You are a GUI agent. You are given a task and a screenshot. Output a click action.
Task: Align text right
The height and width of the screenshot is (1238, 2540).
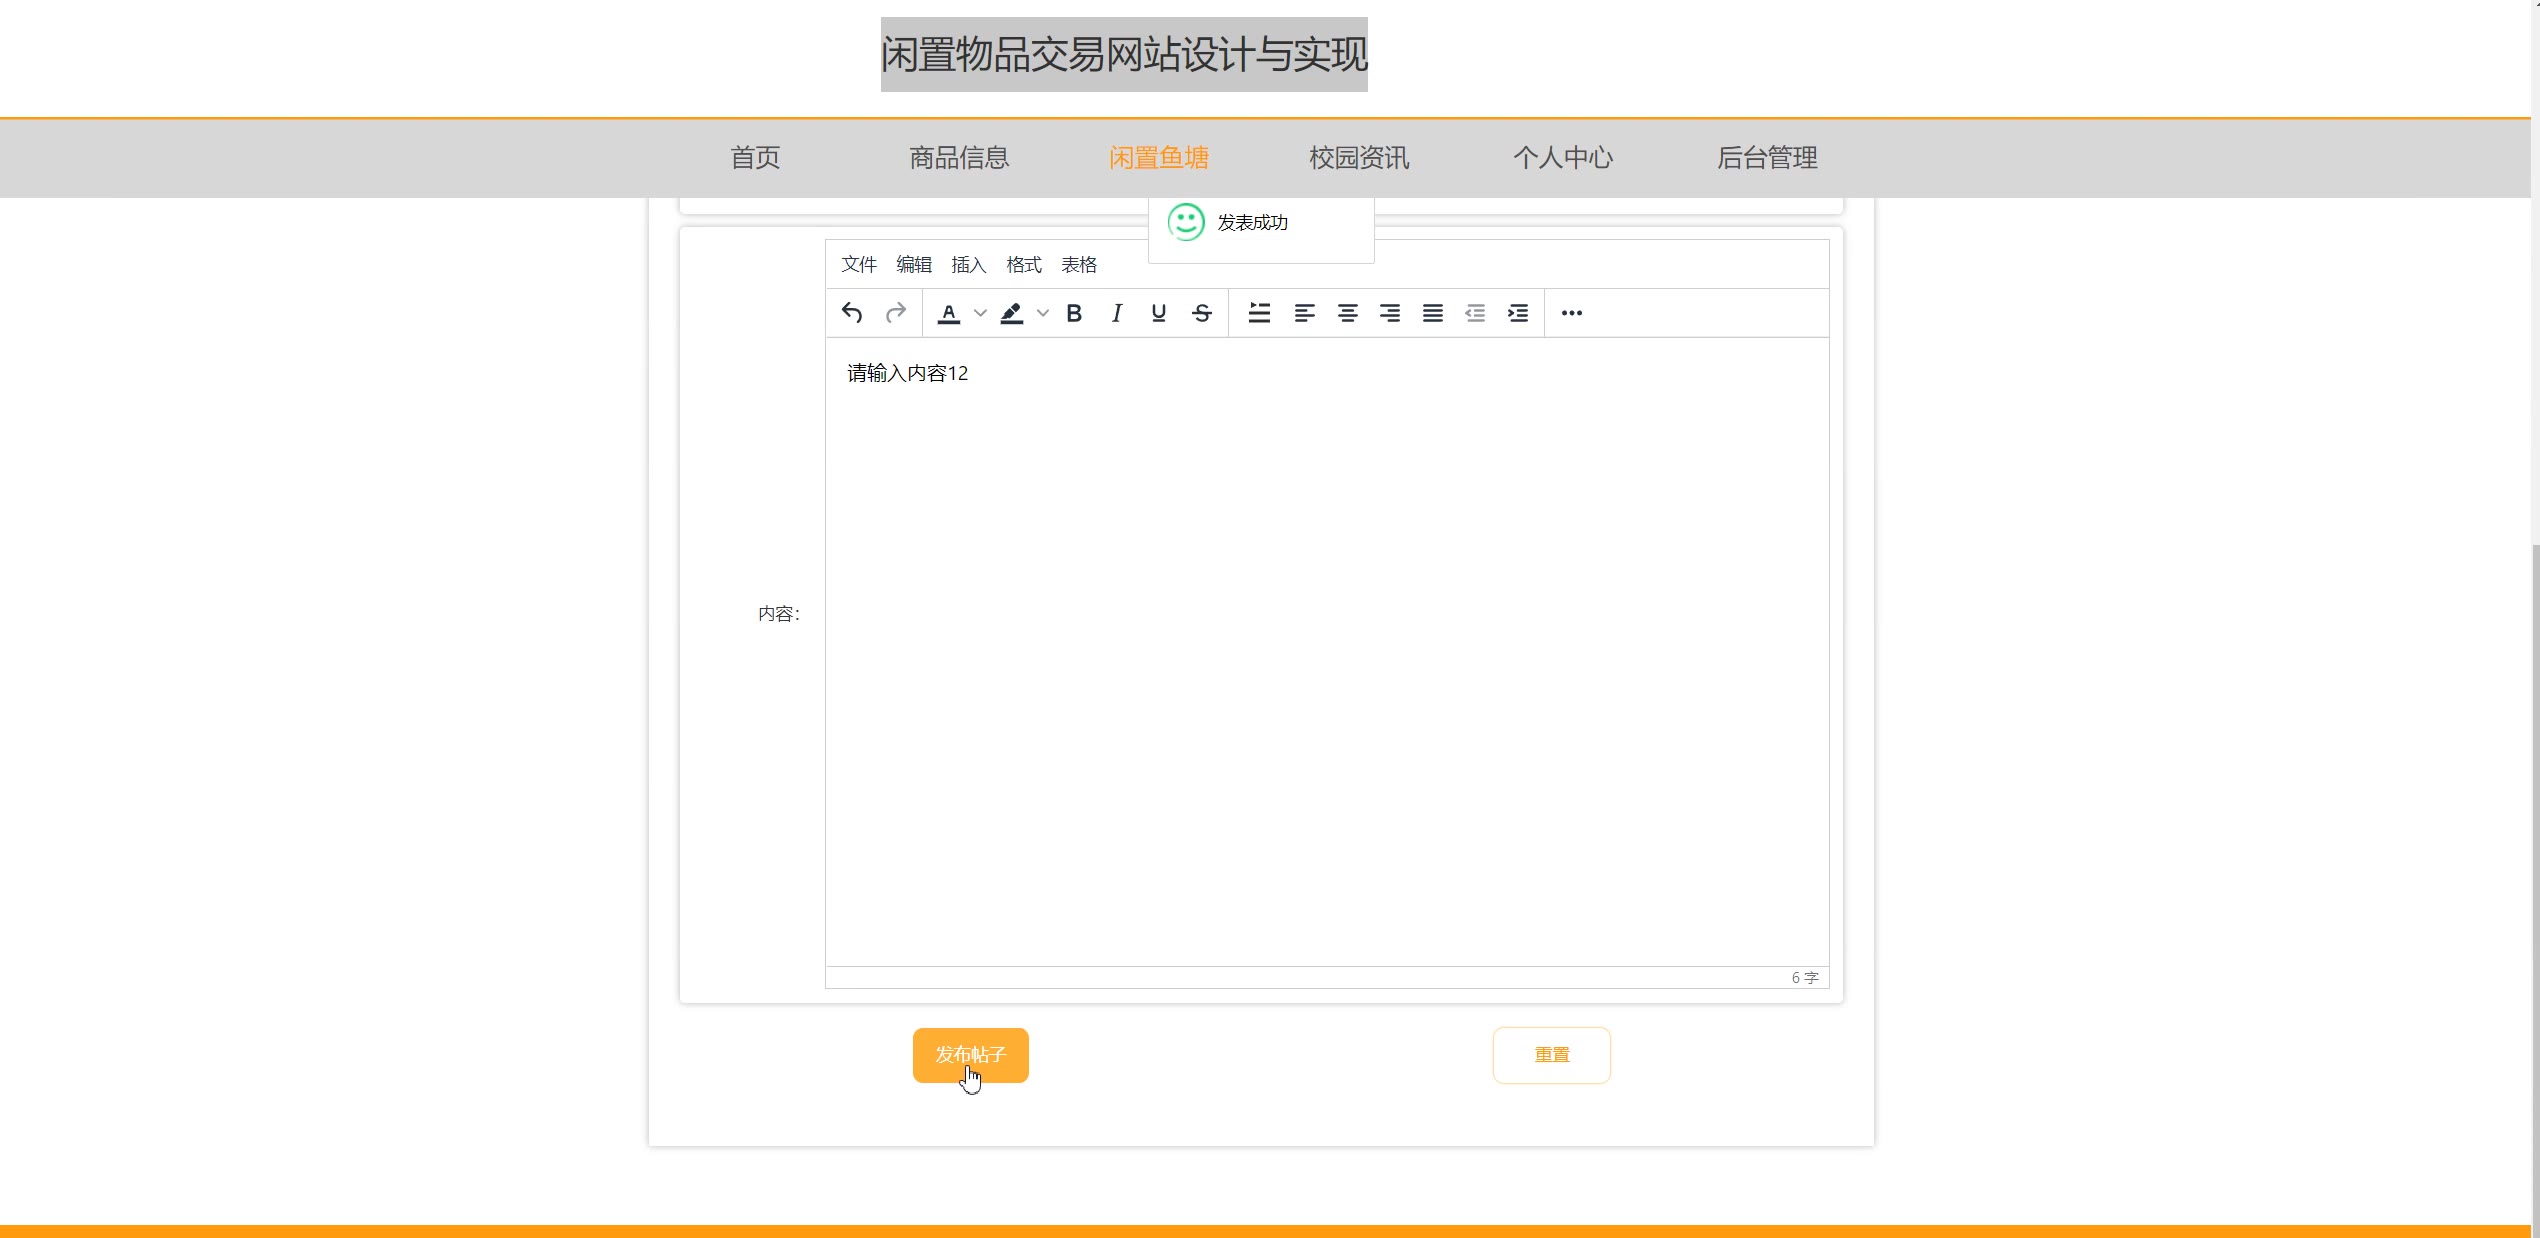point(1390,313)
